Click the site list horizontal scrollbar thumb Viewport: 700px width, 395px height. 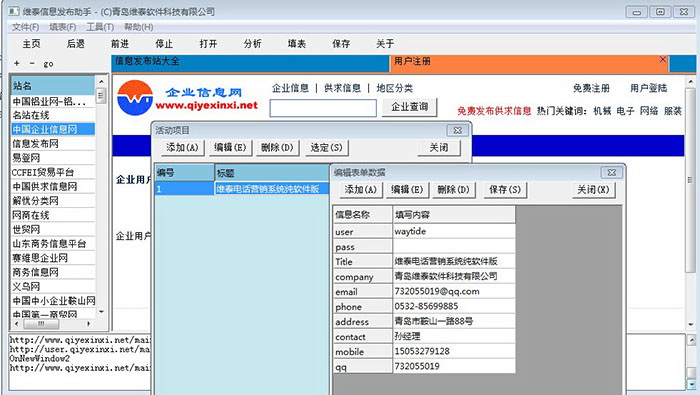point(41,323)
